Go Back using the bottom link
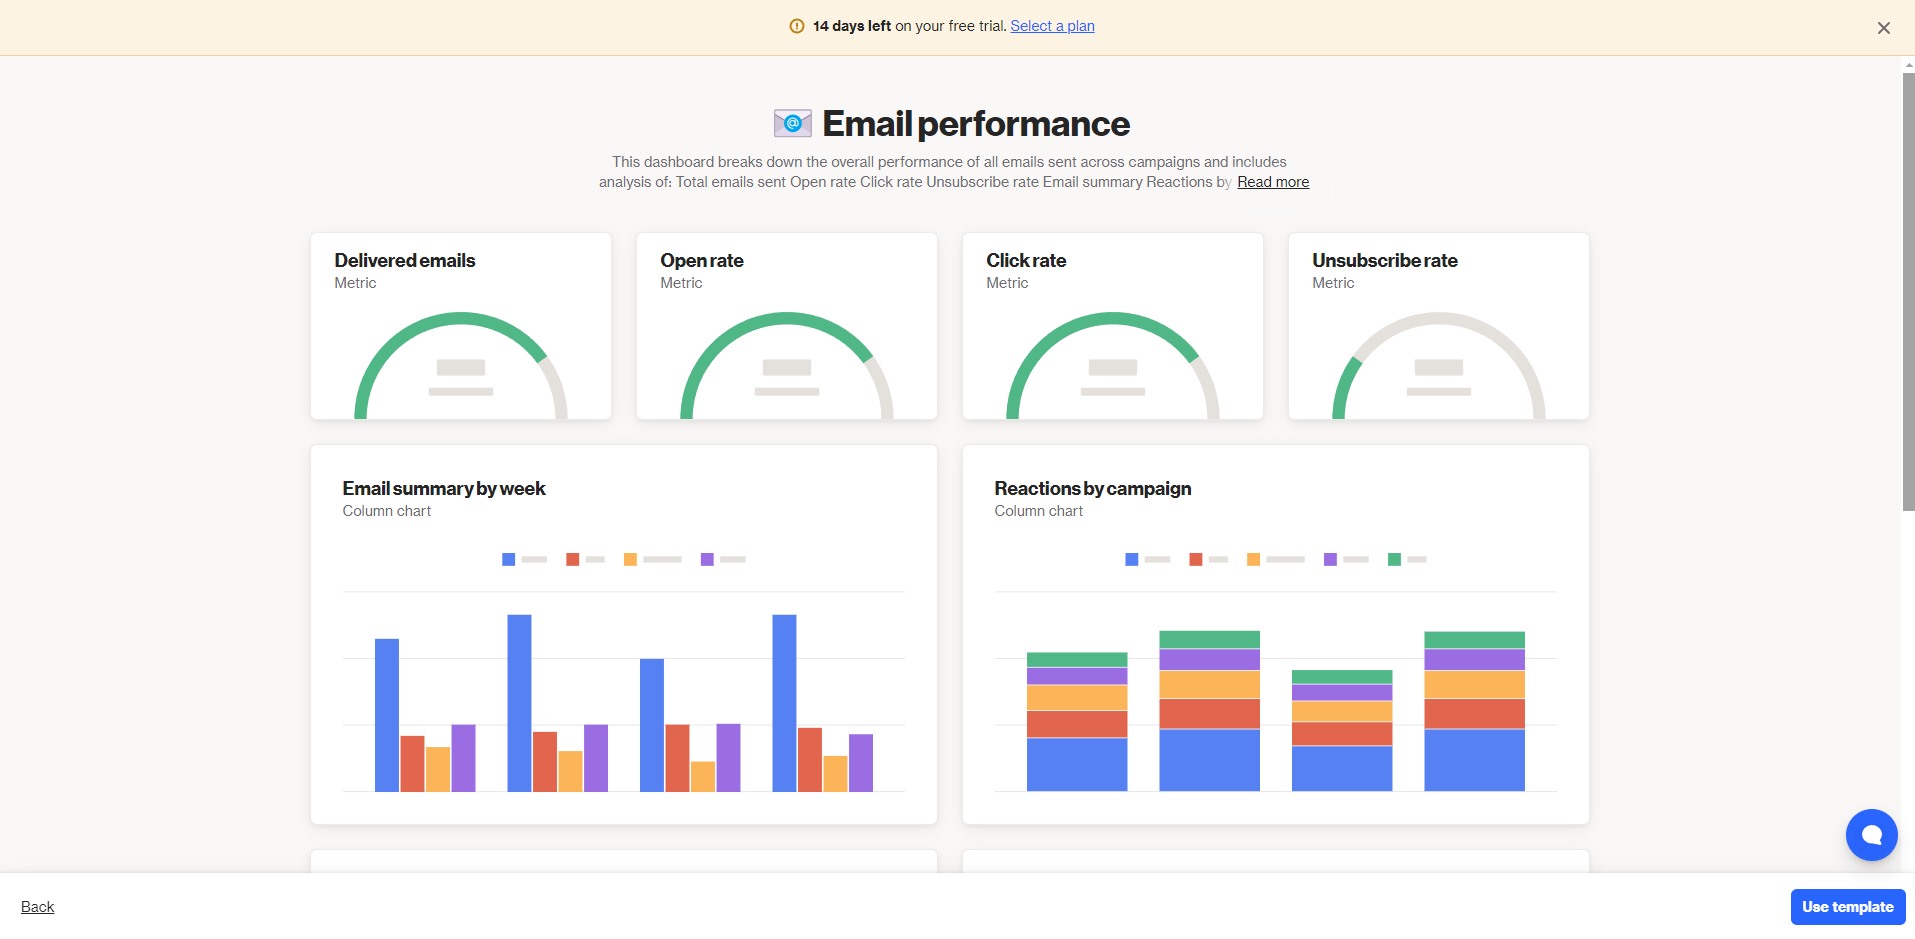The image size is (1915, 939). click(38, 907)
